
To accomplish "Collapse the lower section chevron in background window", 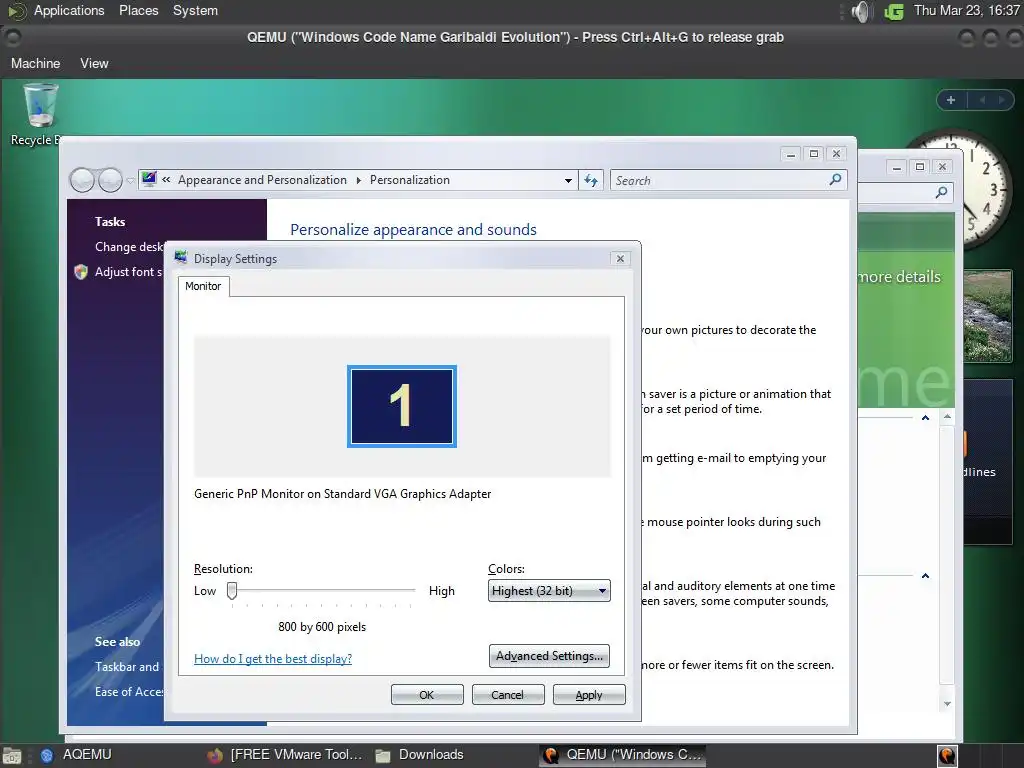I will (x=925, y=576).
